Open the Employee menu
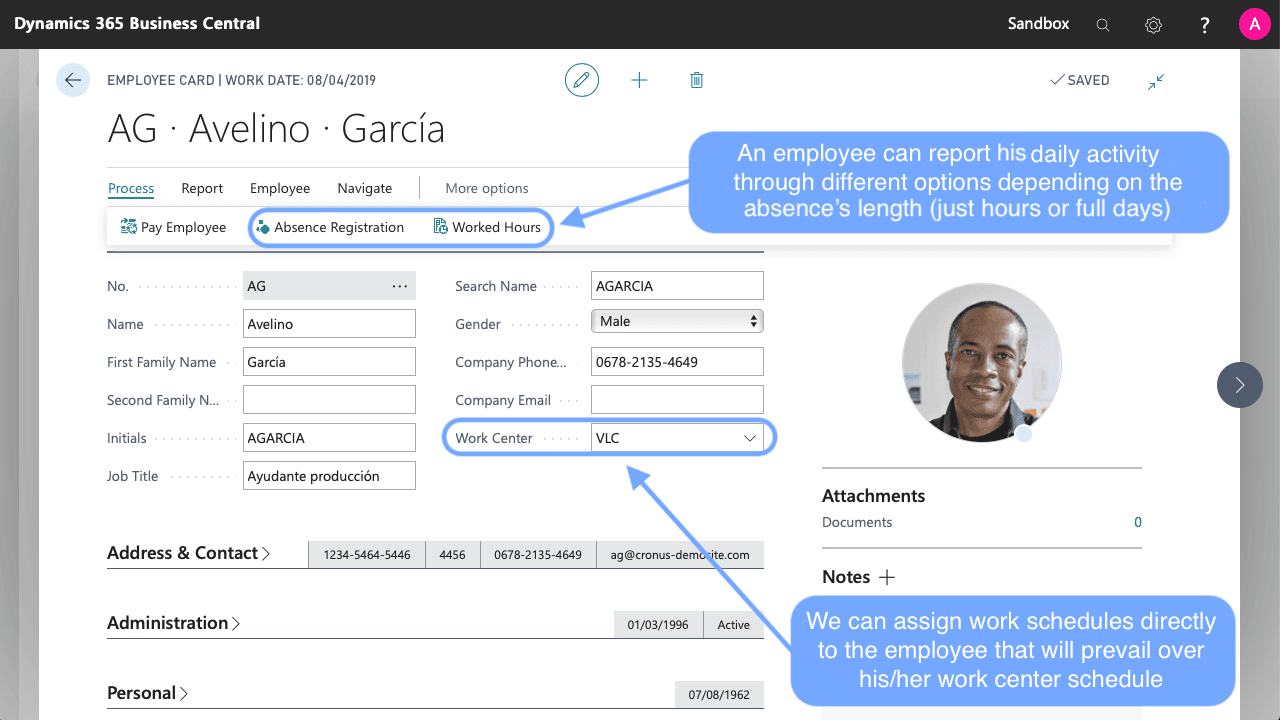 click(x=280, y=188)
